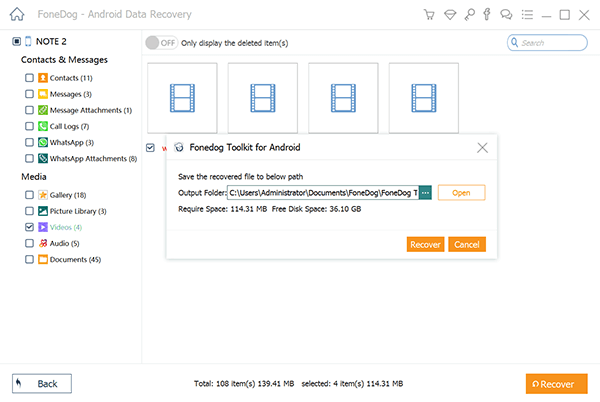Click the NOTE 2 phone device icon
Screen dimensions: 600x402
point(28,41)
